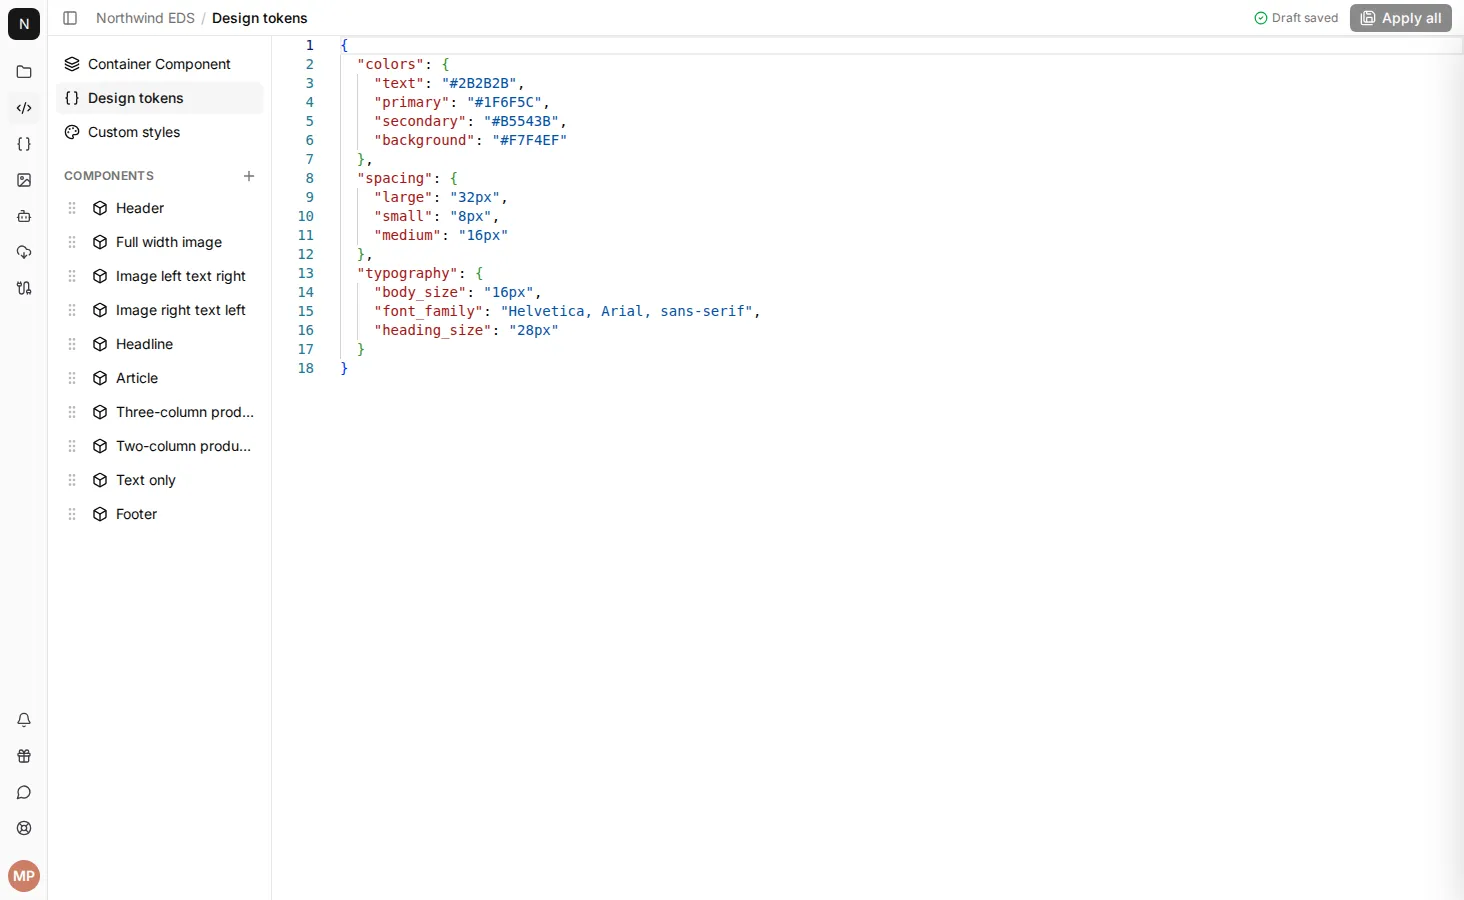This screenshot has width=1464, height=900.
Task: Open Custom styles
Action: 160,132
